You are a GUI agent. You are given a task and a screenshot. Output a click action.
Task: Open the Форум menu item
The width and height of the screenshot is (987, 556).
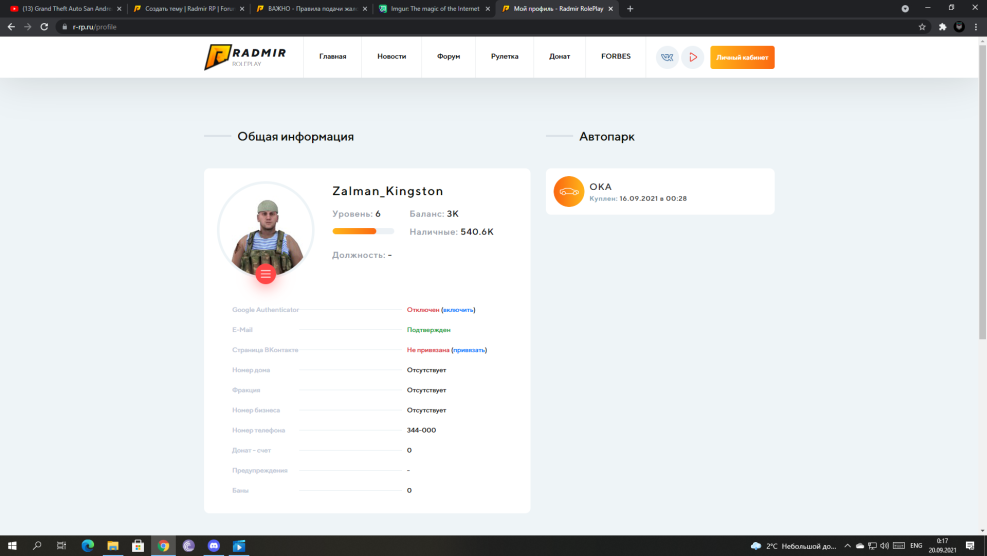448,57
